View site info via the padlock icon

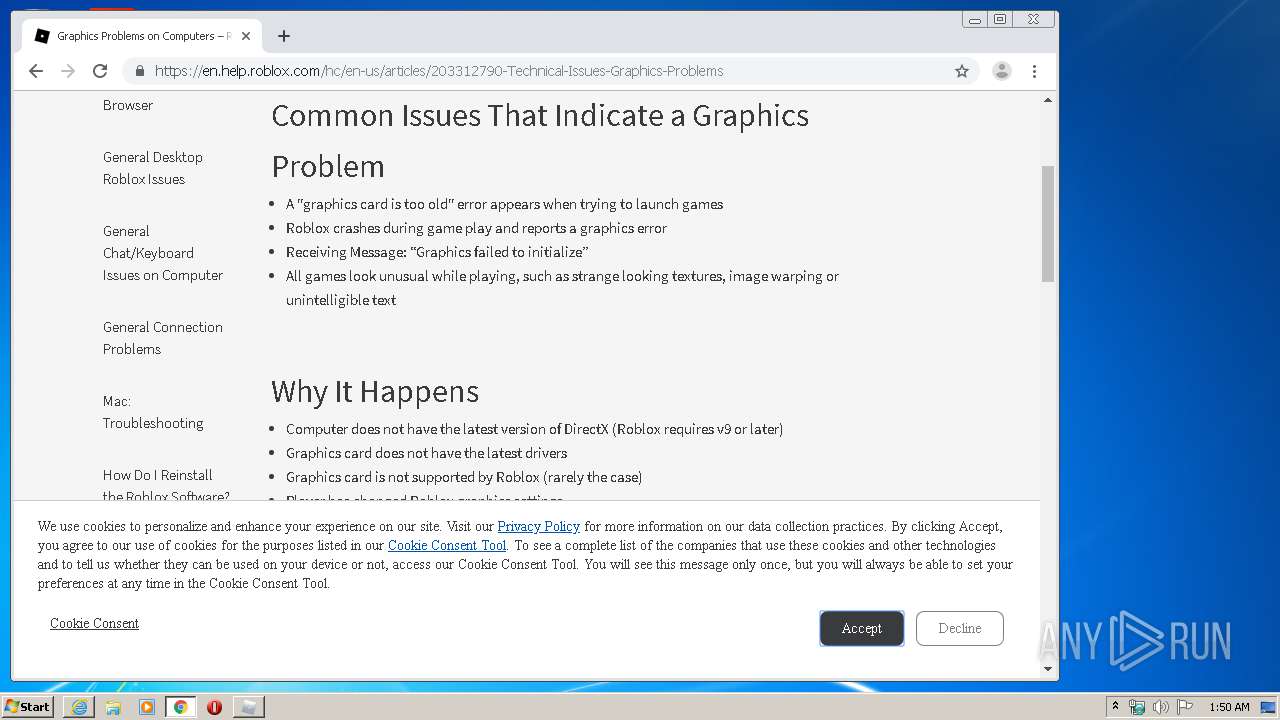point(139,71)
